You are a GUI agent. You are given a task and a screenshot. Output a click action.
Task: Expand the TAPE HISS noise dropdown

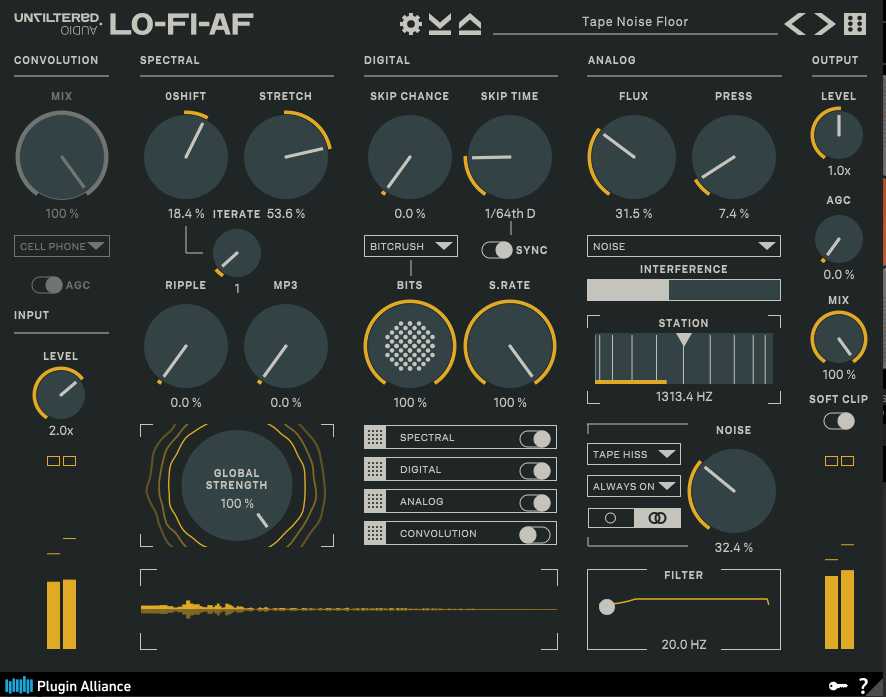(633, 454)
